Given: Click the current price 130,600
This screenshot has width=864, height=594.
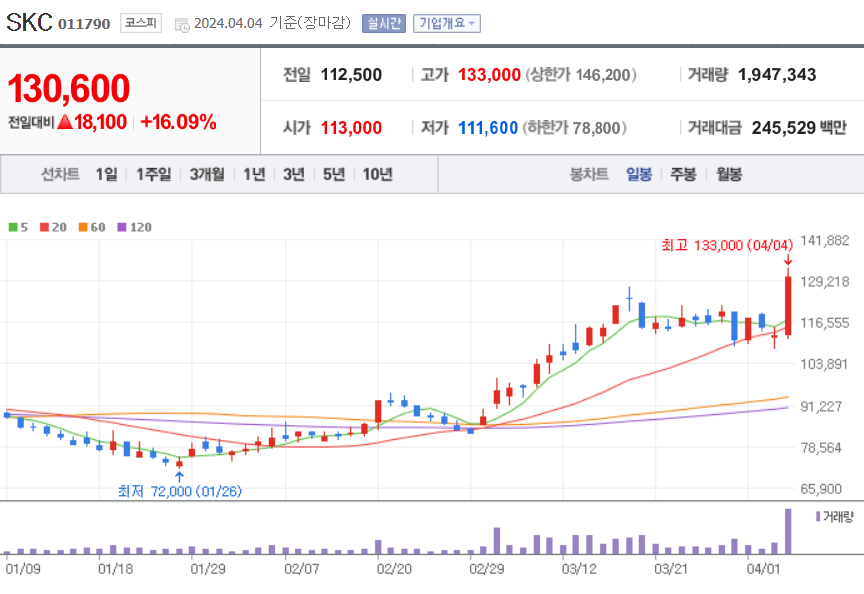Looking at the screenshot, I should coord(69,88).
